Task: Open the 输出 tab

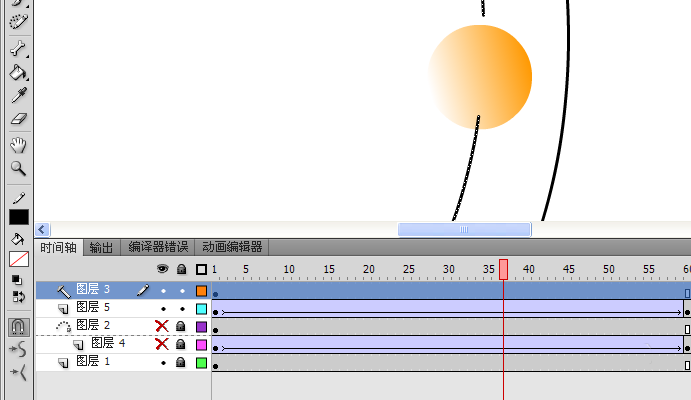Action: click(101, 248)
